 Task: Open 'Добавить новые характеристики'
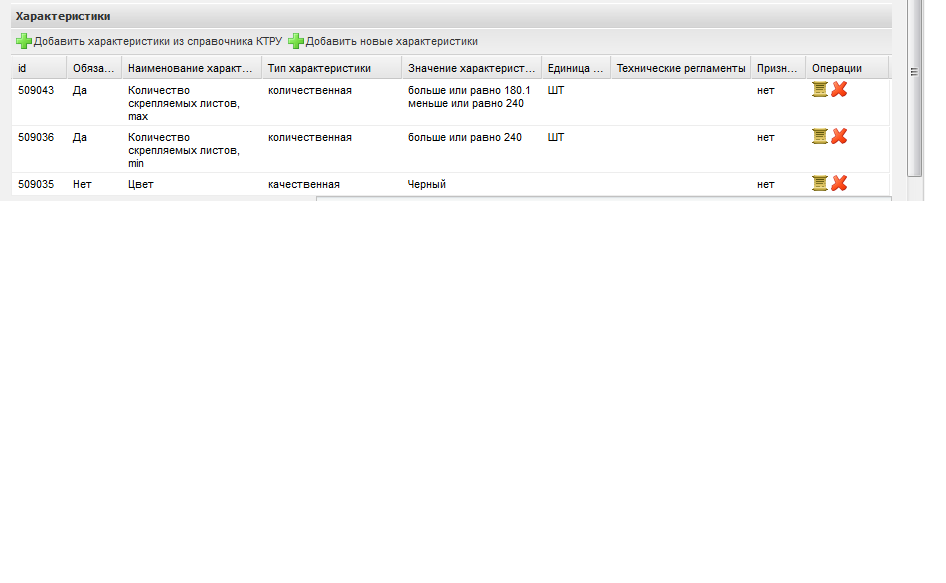[392, 42]
